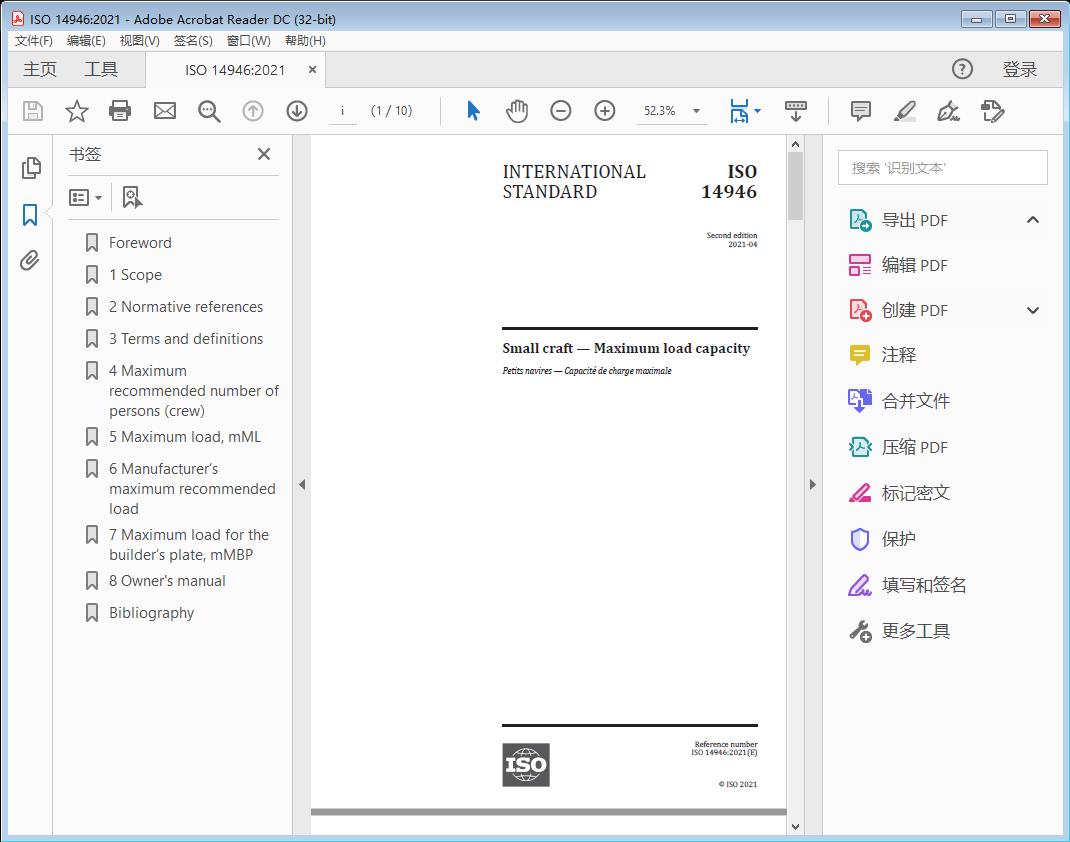Open the Find text magnifier tool
The image size is (1070, 842).
point(209,111)
